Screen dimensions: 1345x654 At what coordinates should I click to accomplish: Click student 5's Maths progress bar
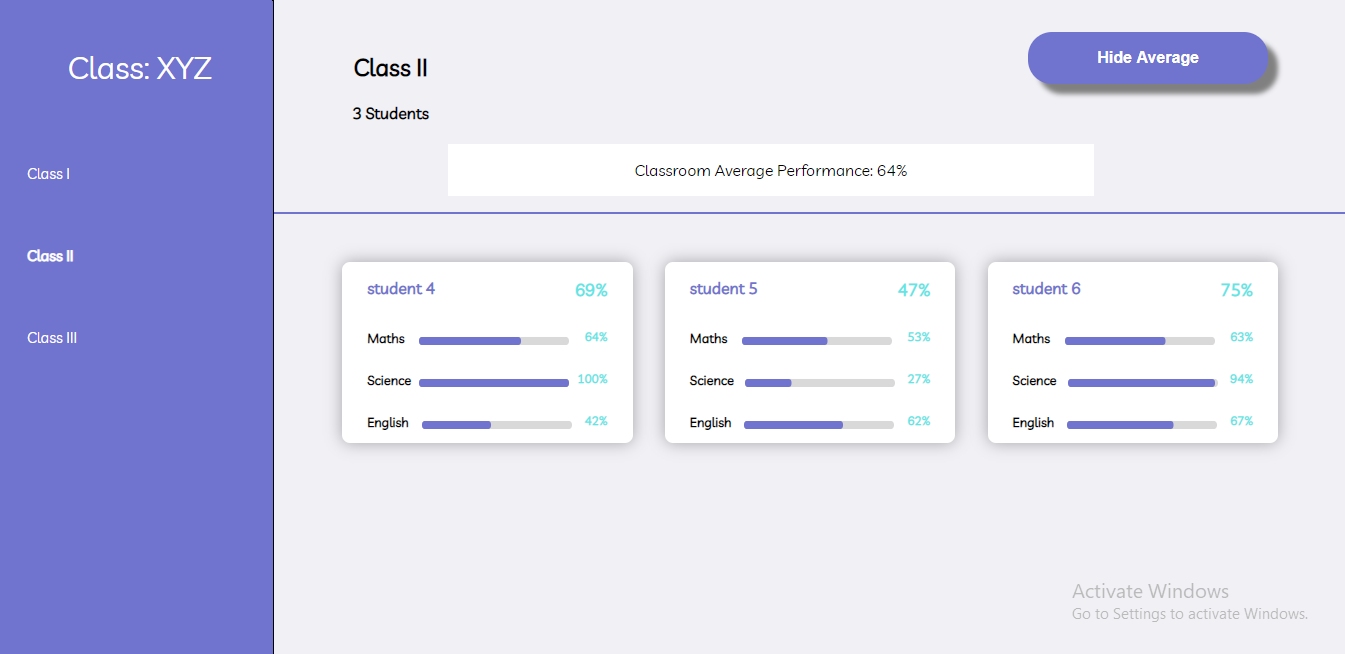point(817,340)
